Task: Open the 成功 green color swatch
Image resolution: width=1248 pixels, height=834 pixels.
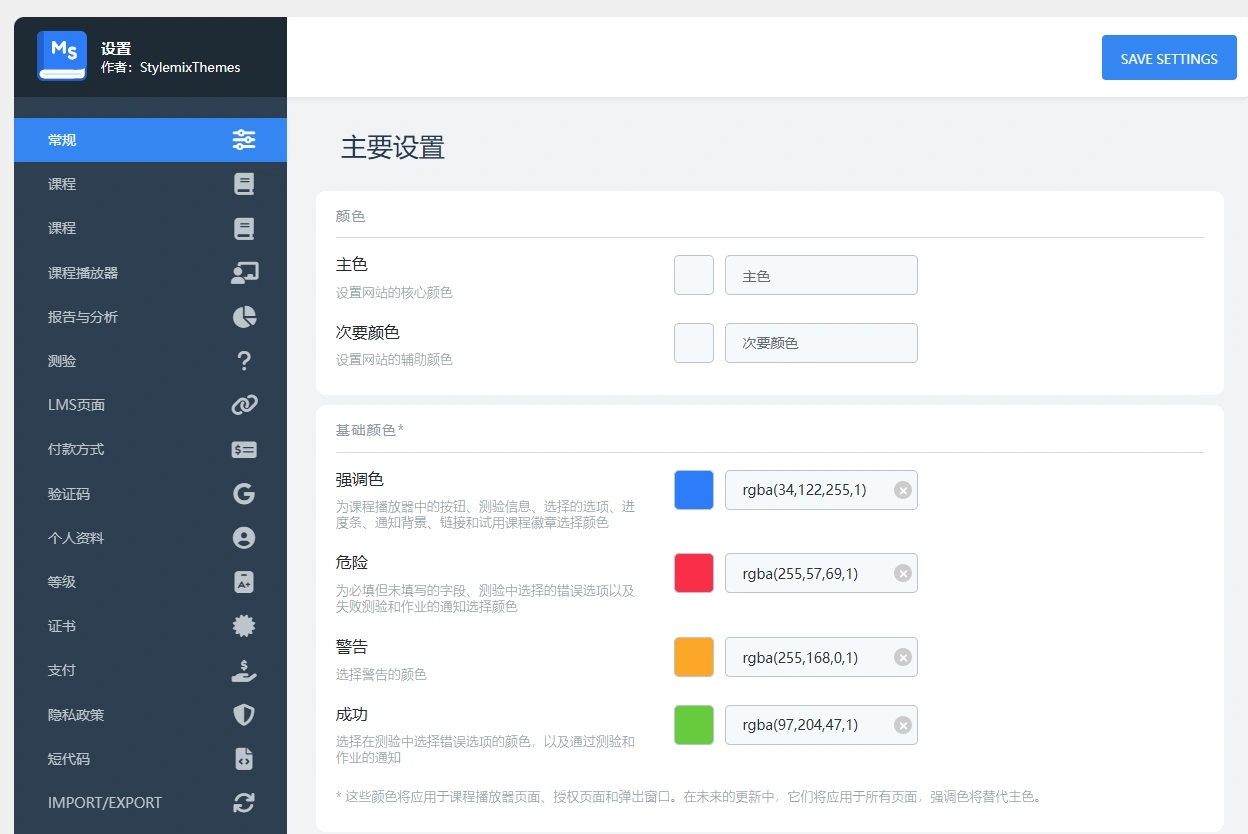Action: point(693,724)
